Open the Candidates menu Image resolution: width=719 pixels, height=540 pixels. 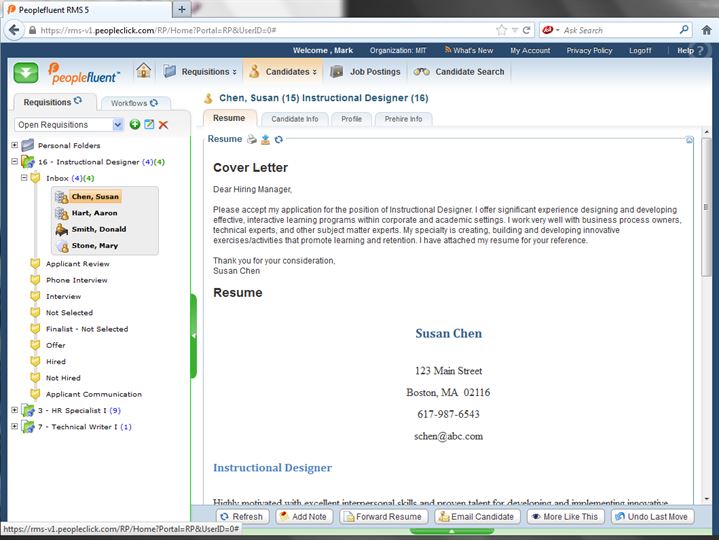[282, 72]
